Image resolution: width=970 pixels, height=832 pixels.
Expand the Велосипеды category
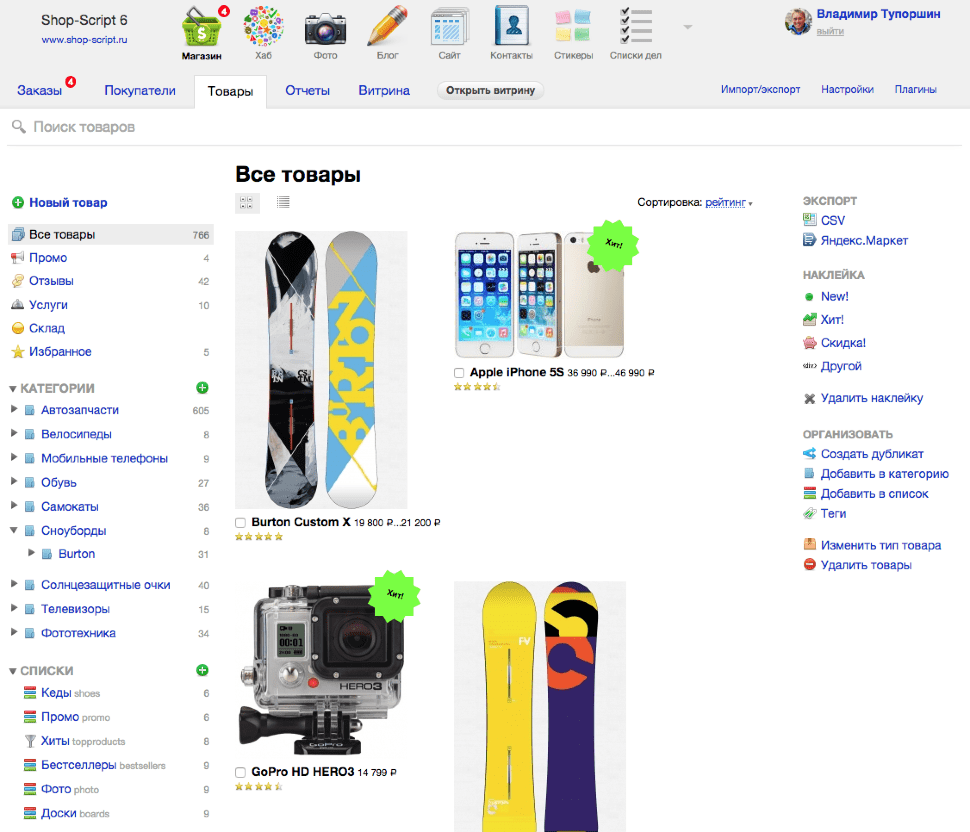click(14, 434)
